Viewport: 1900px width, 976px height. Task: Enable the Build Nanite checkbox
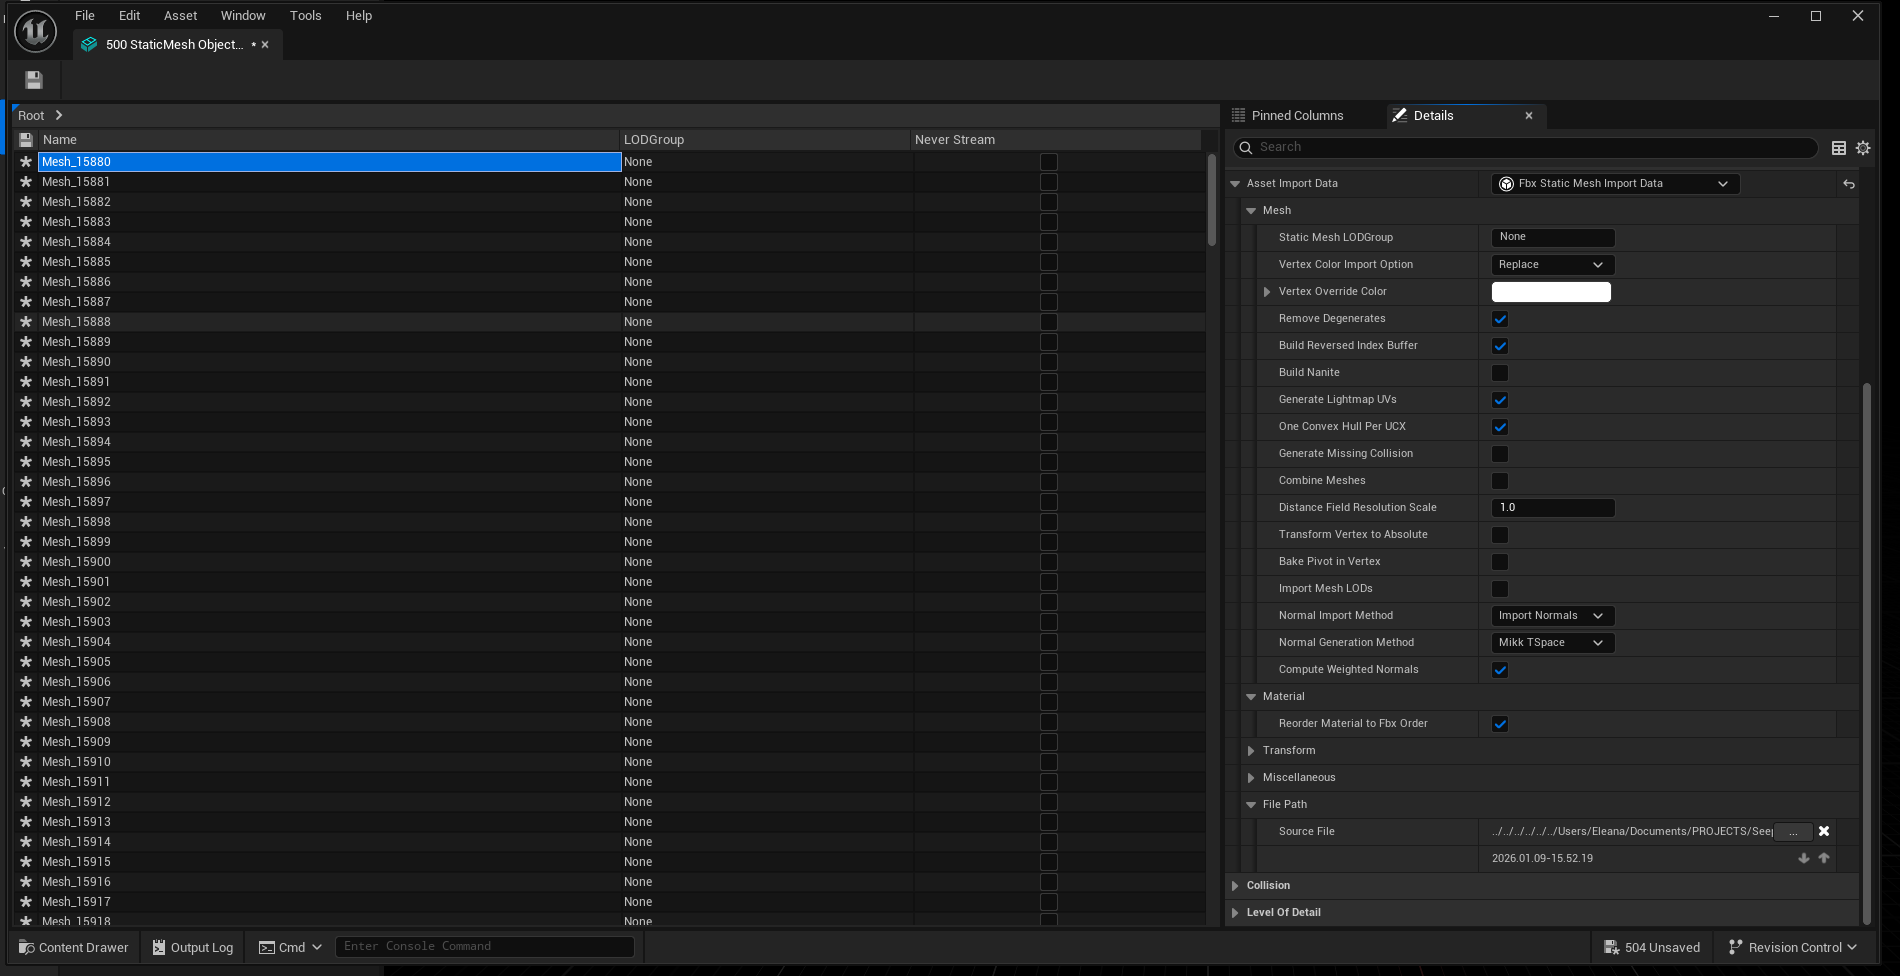(1500, 373)
